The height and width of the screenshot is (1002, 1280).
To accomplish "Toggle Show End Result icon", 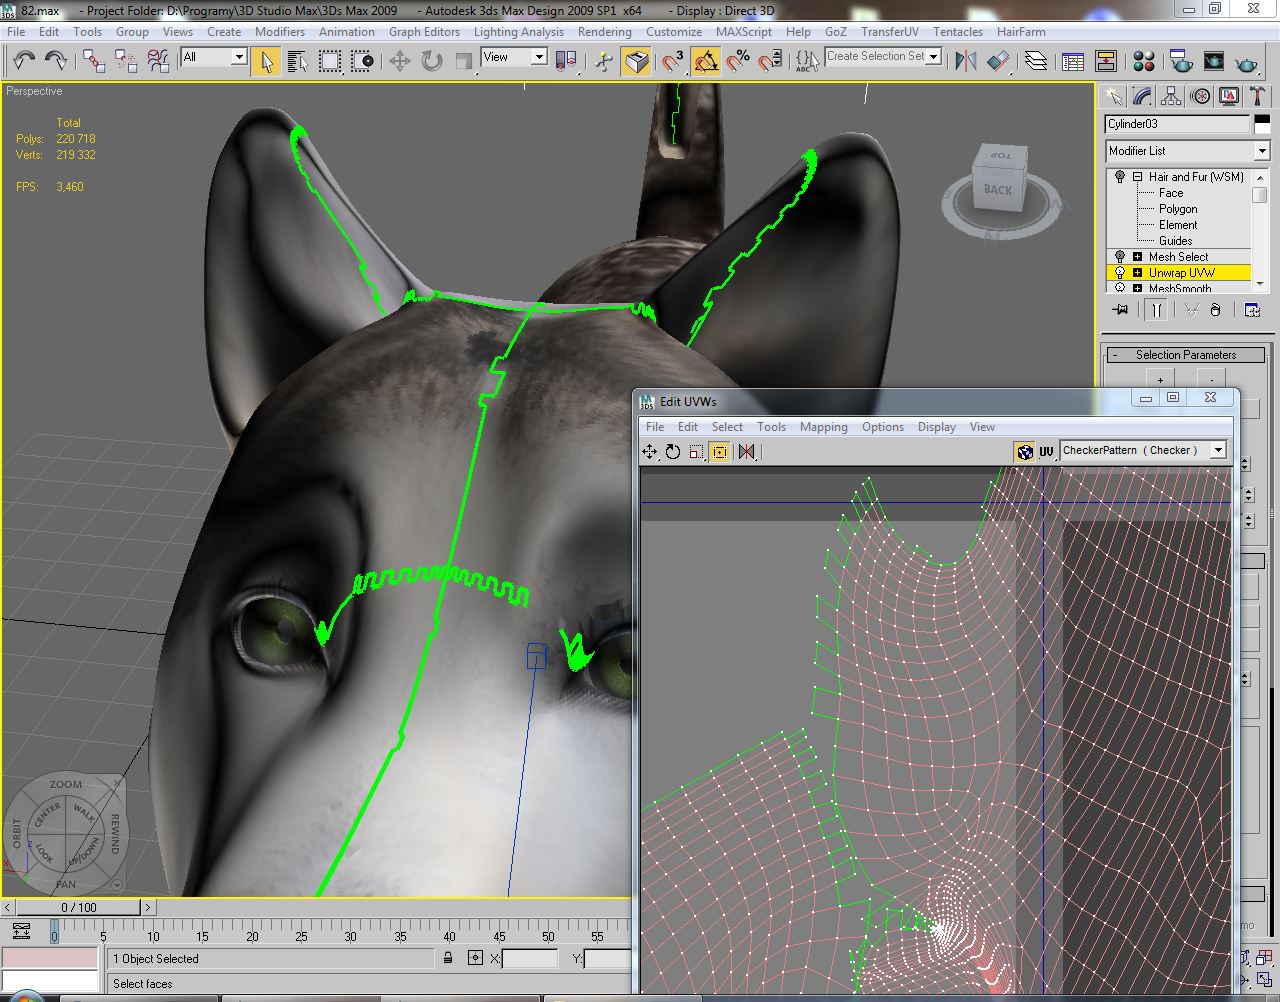I will [1157, 310].
